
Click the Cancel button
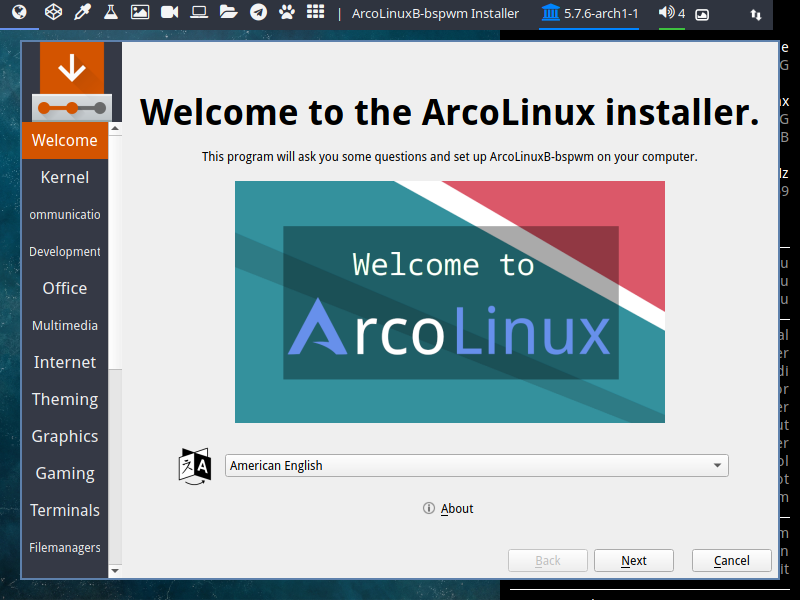point(732,561)
